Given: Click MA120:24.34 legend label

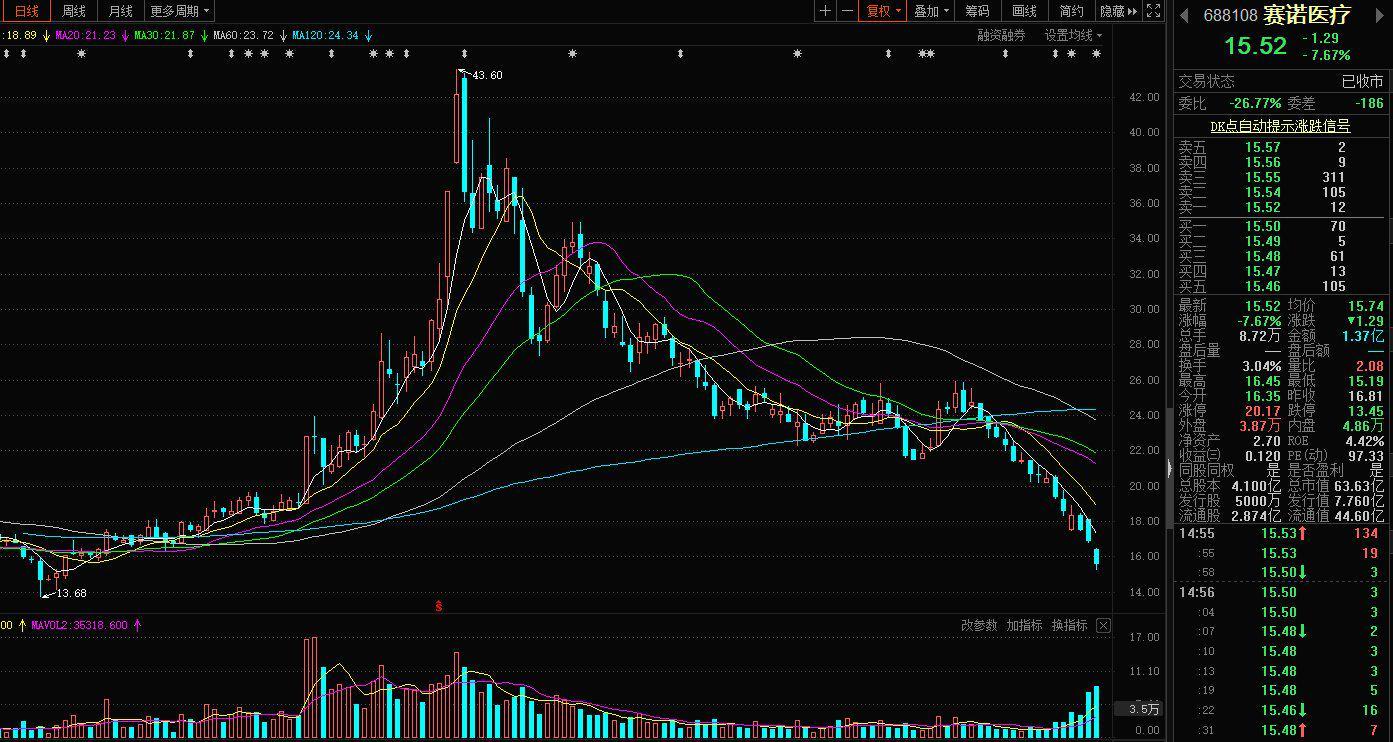Looking at the screenshot, I should click(325, 35).
